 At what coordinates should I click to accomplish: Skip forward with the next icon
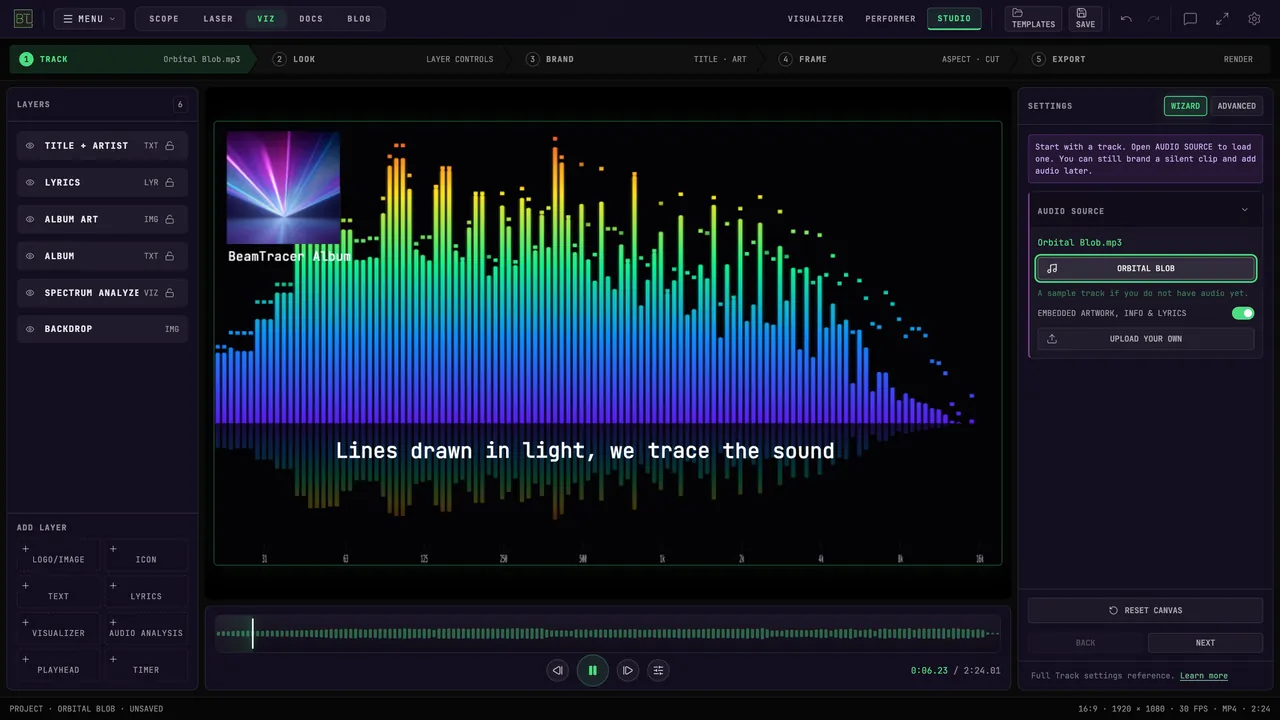[627, 670]
